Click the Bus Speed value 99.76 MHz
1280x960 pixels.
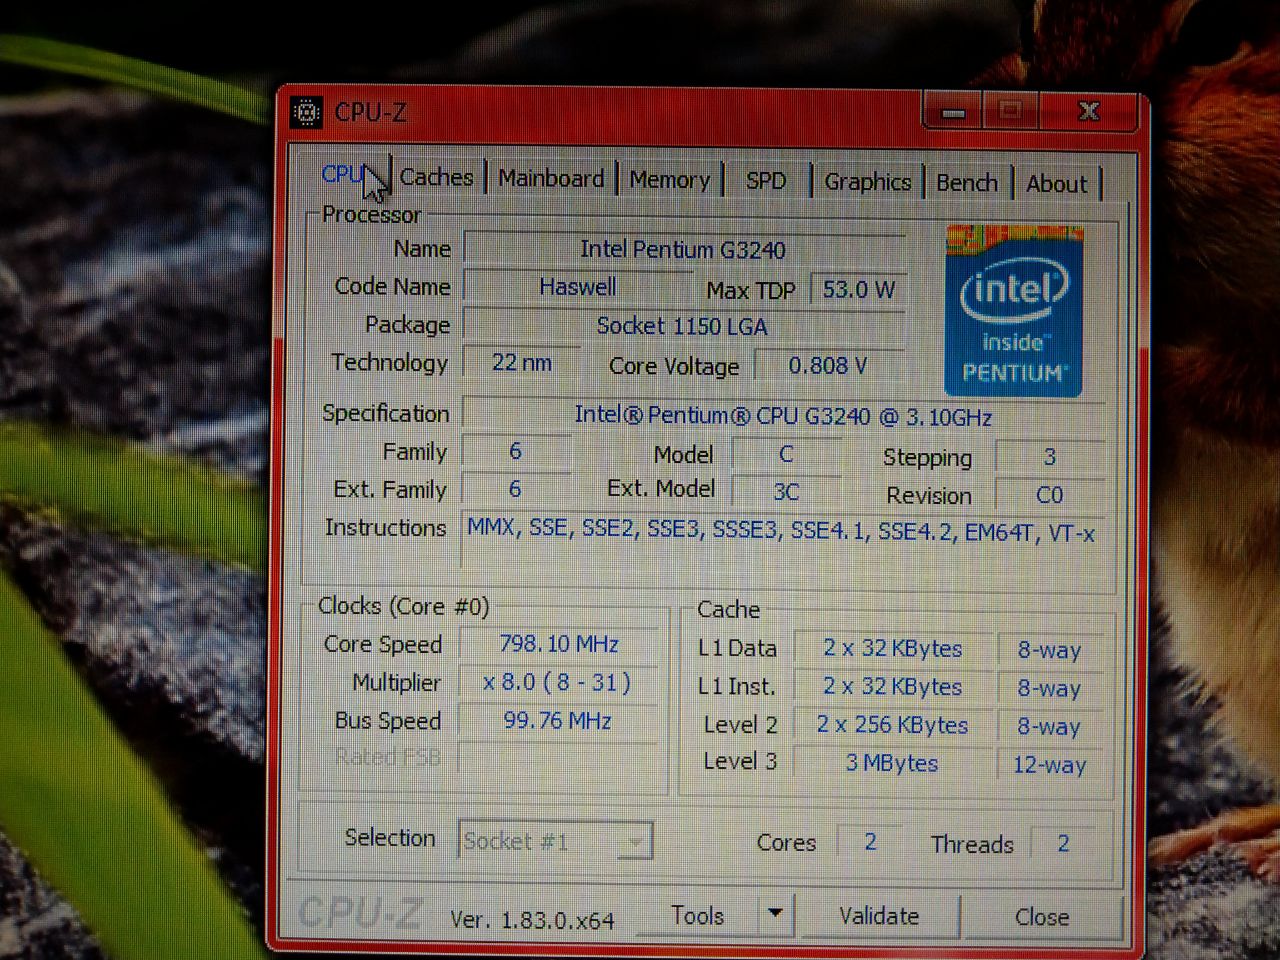558,721
